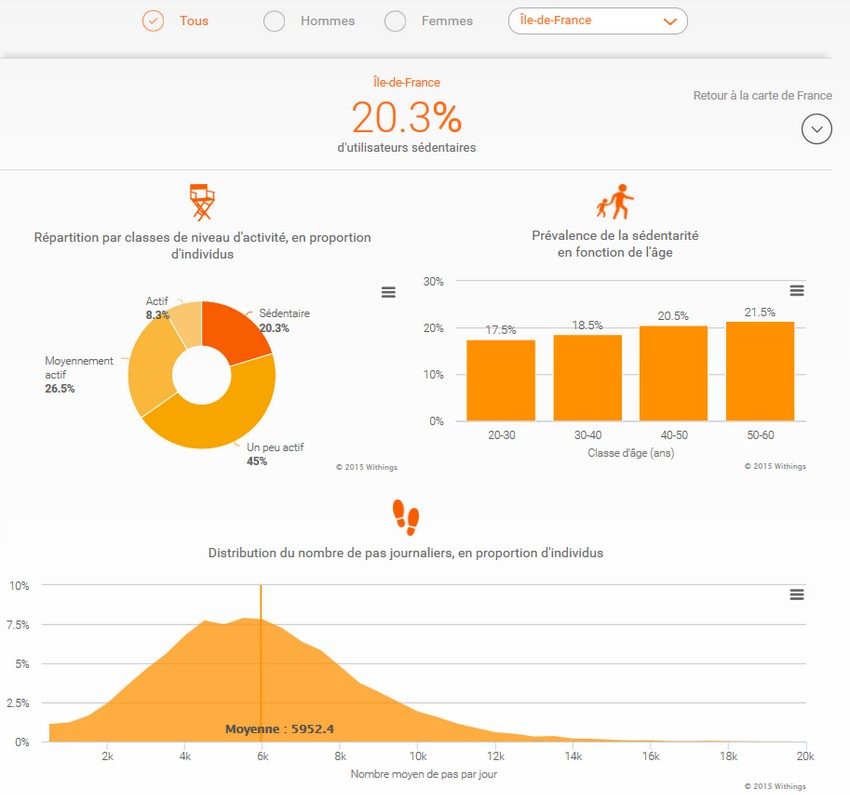Click the adult and child walking icon
The image size is (850, 795).
pos(615,201)
